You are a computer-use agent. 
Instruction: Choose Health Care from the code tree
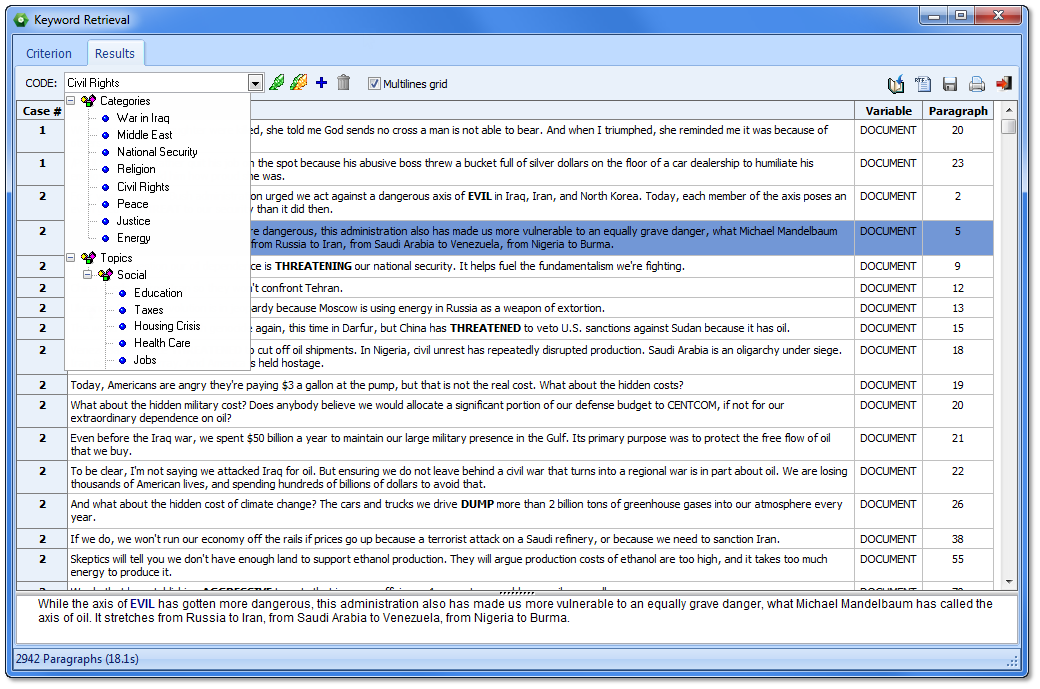tap(162, 343)
